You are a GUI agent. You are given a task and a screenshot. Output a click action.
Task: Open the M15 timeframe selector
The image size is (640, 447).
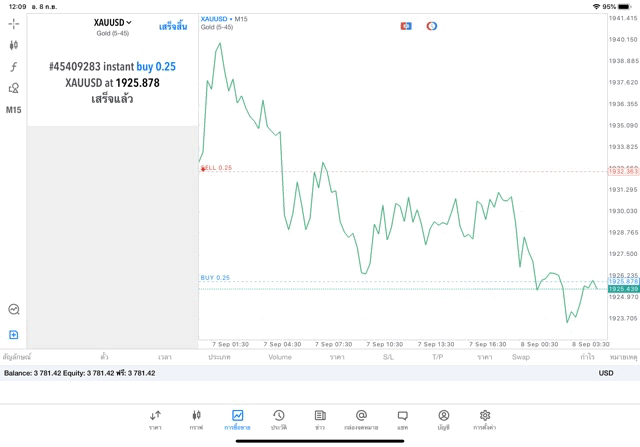coord(14,109)
